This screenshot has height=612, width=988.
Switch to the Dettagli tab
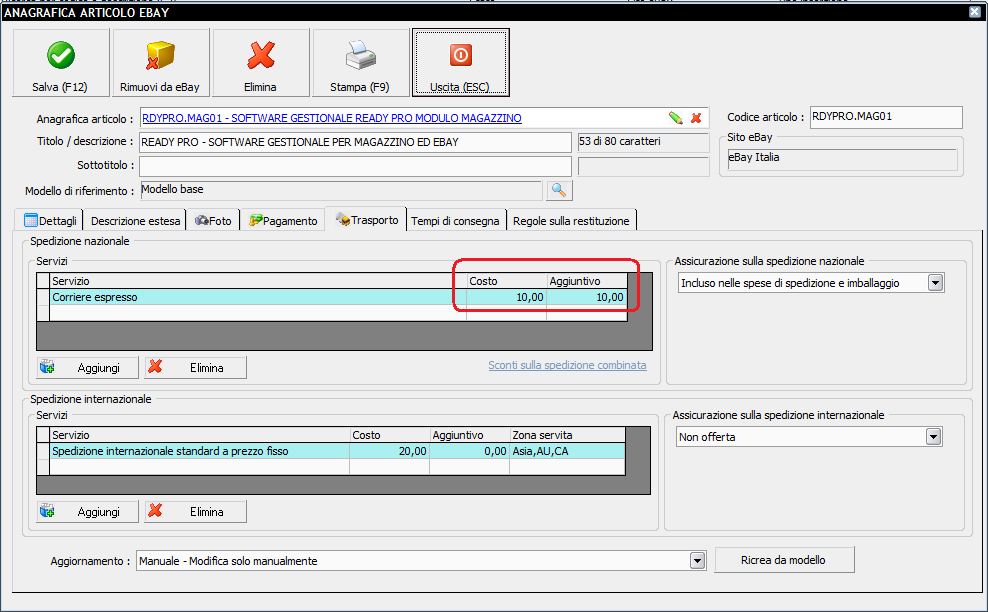pyautogui.click(x=50, y=221)
